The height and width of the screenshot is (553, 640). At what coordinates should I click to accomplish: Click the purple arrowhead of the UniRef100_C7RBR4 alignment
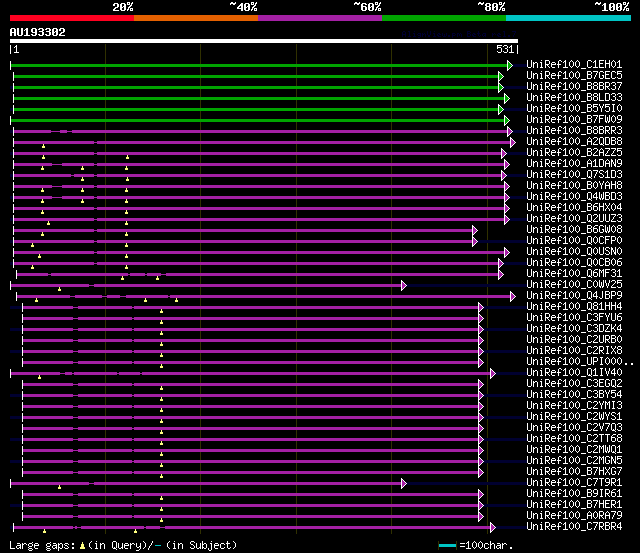coord(493,528)
